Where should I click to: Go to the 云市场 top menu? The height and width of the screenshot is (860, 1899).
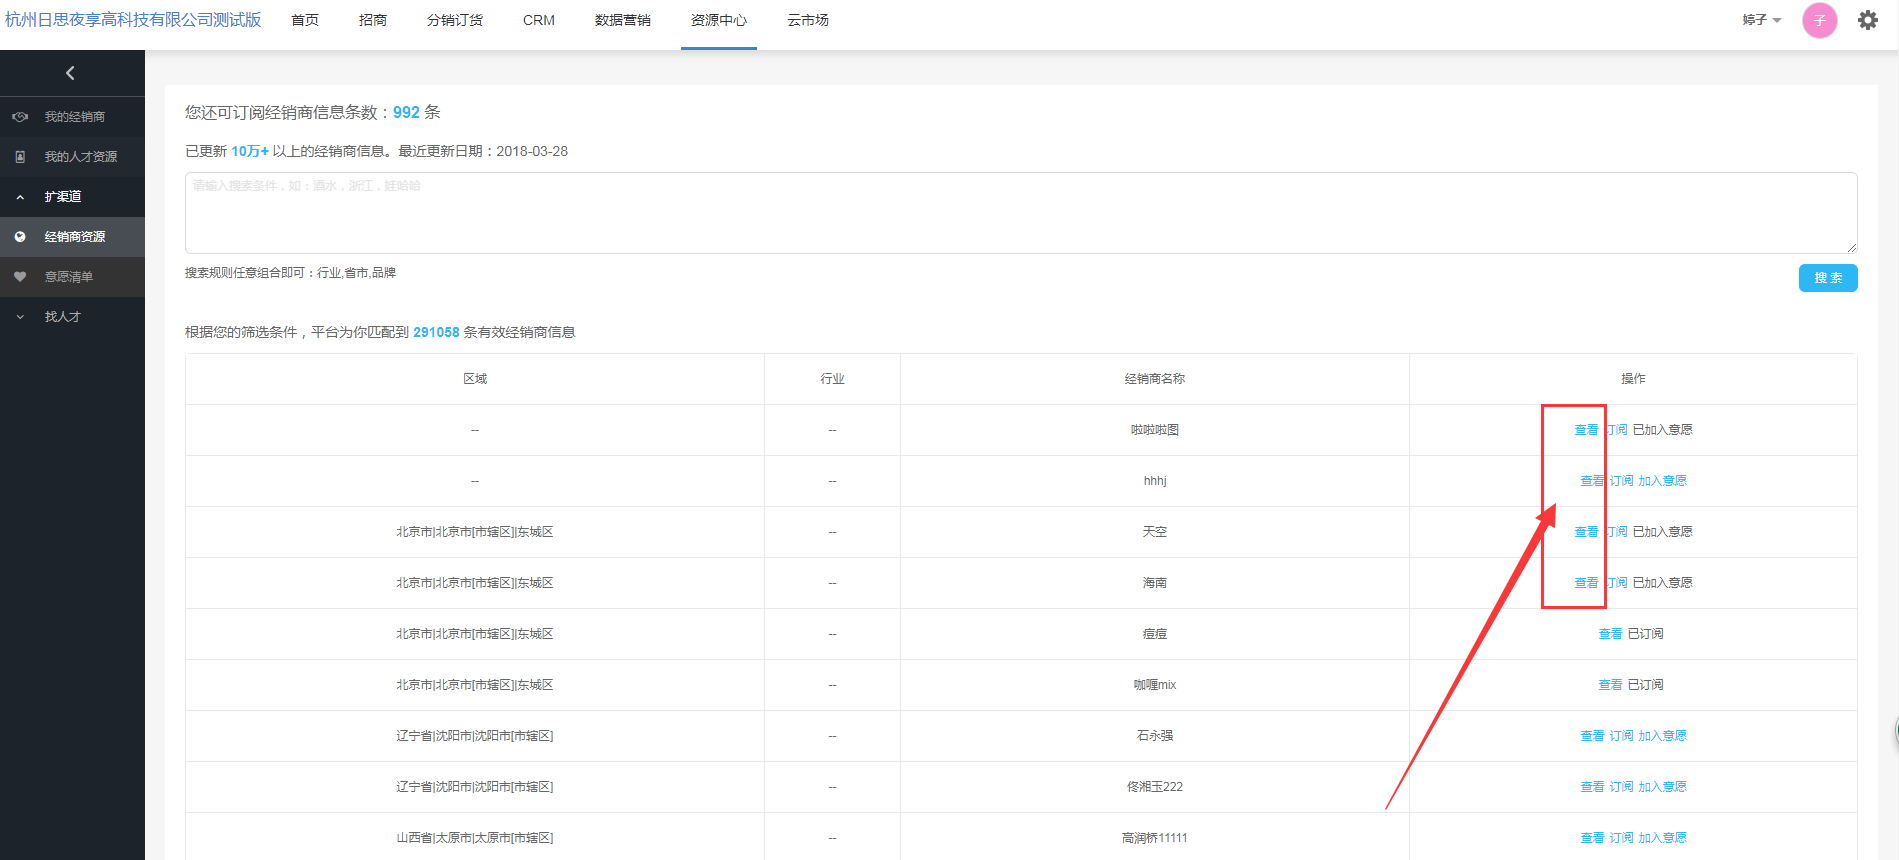click(807, 20)
